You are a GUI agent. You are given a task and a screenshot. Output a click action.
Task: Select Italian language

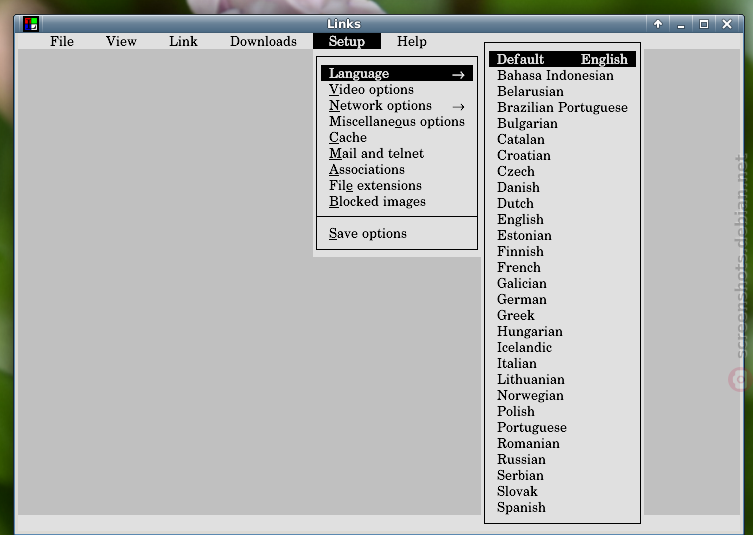point(562,364)
